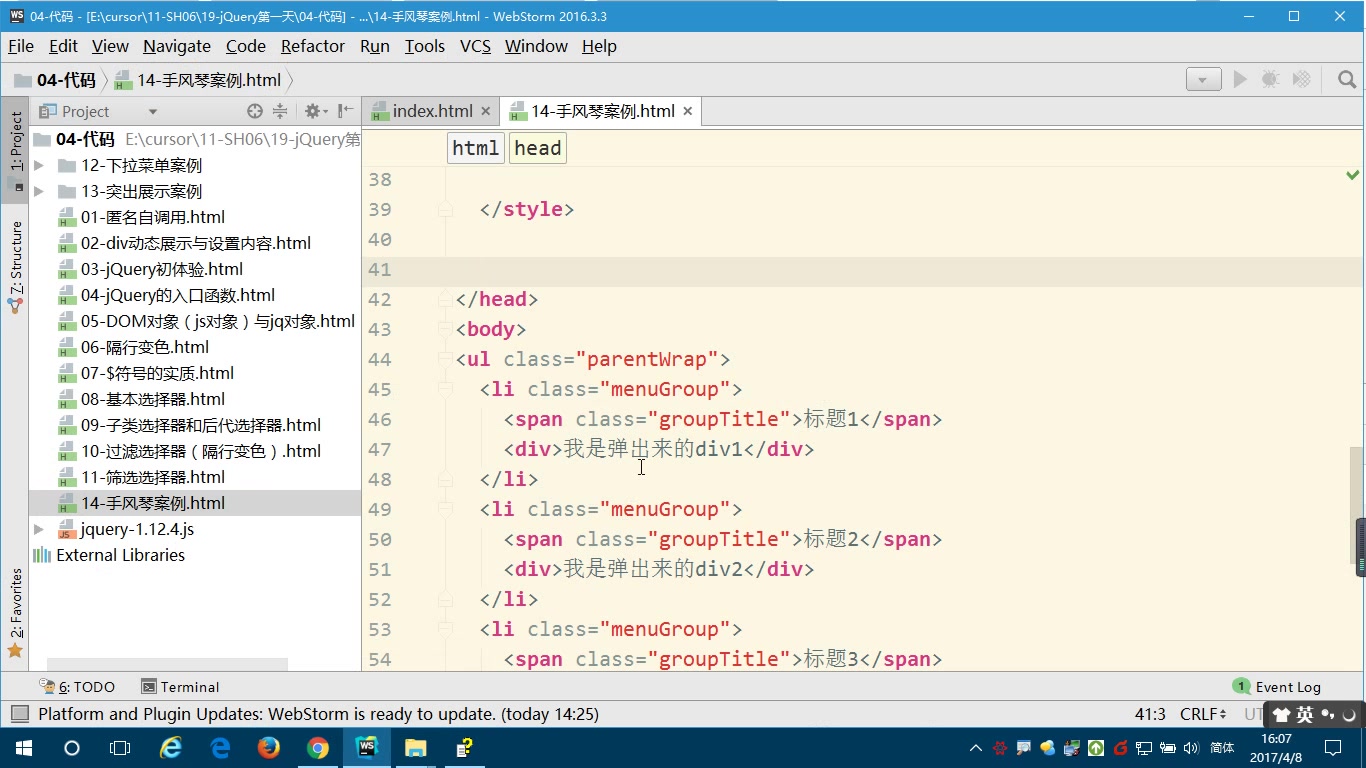Open the run configuration dropdown
Screen dimensions: 1366x768
(1203, 80)
